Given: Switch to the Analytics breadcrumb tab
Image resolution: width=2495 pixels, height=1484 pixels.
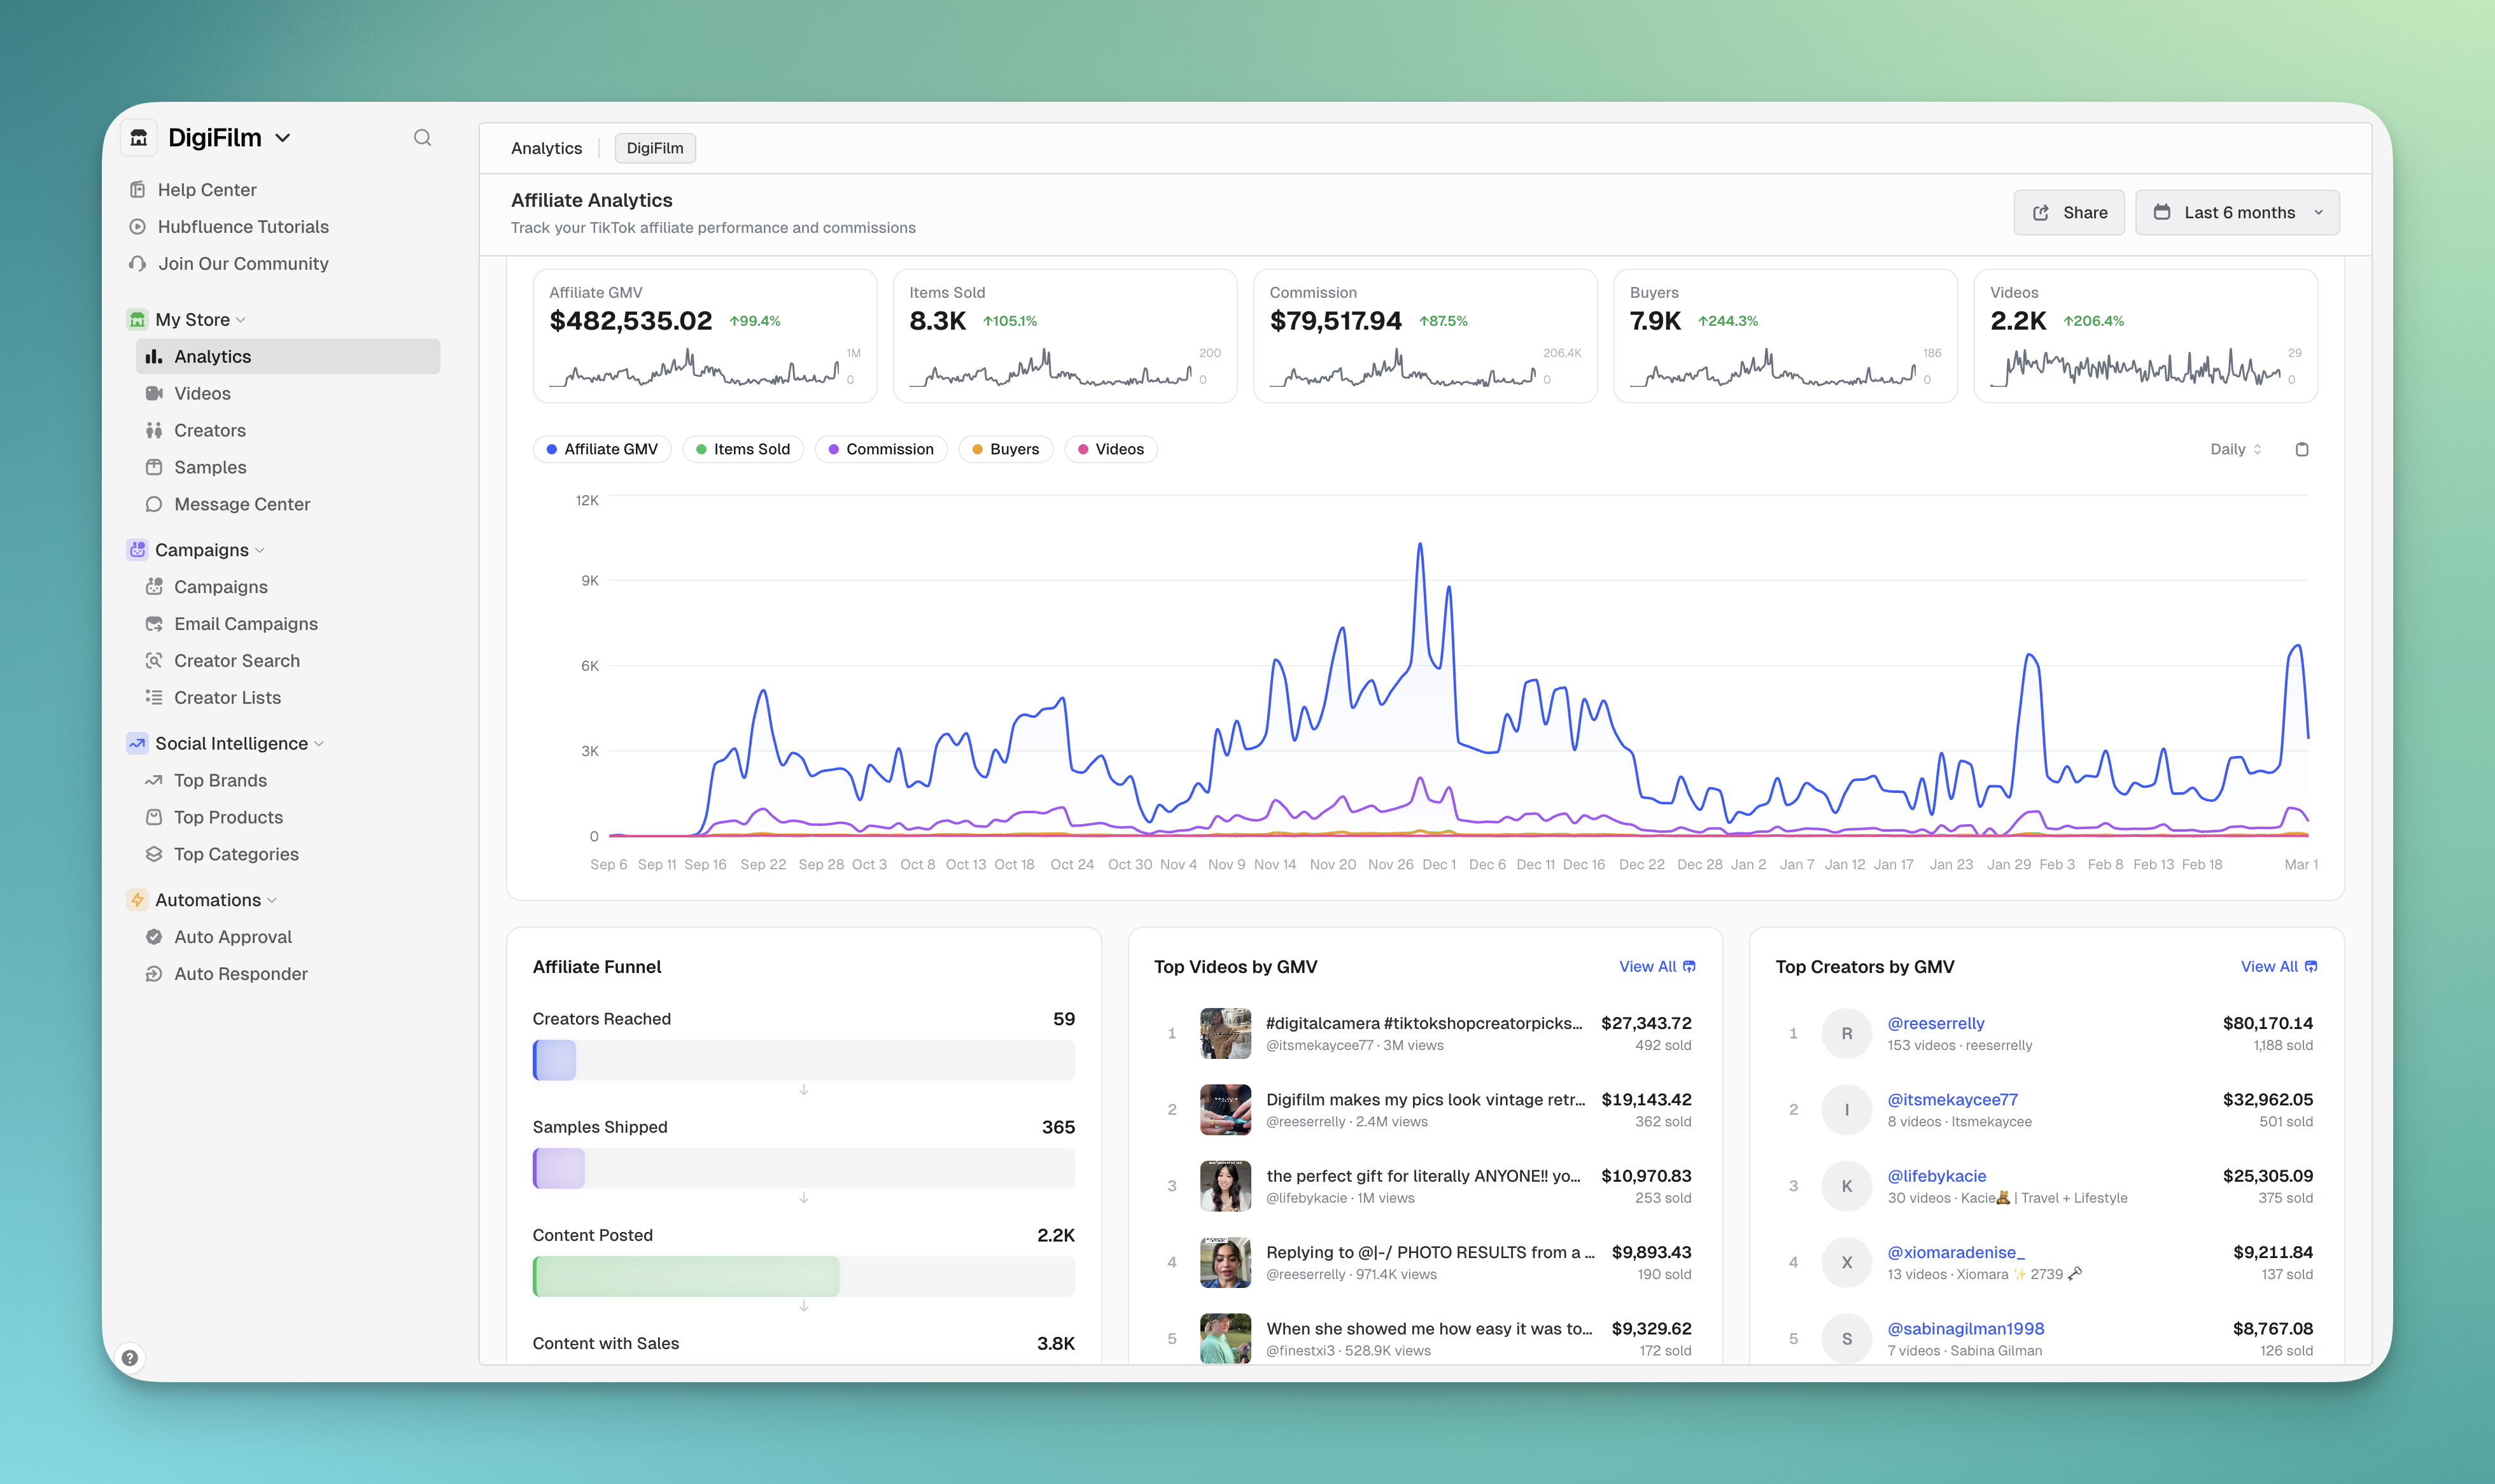Looking at the screenshot, I should pyautogui.click(x=547, y=148).
